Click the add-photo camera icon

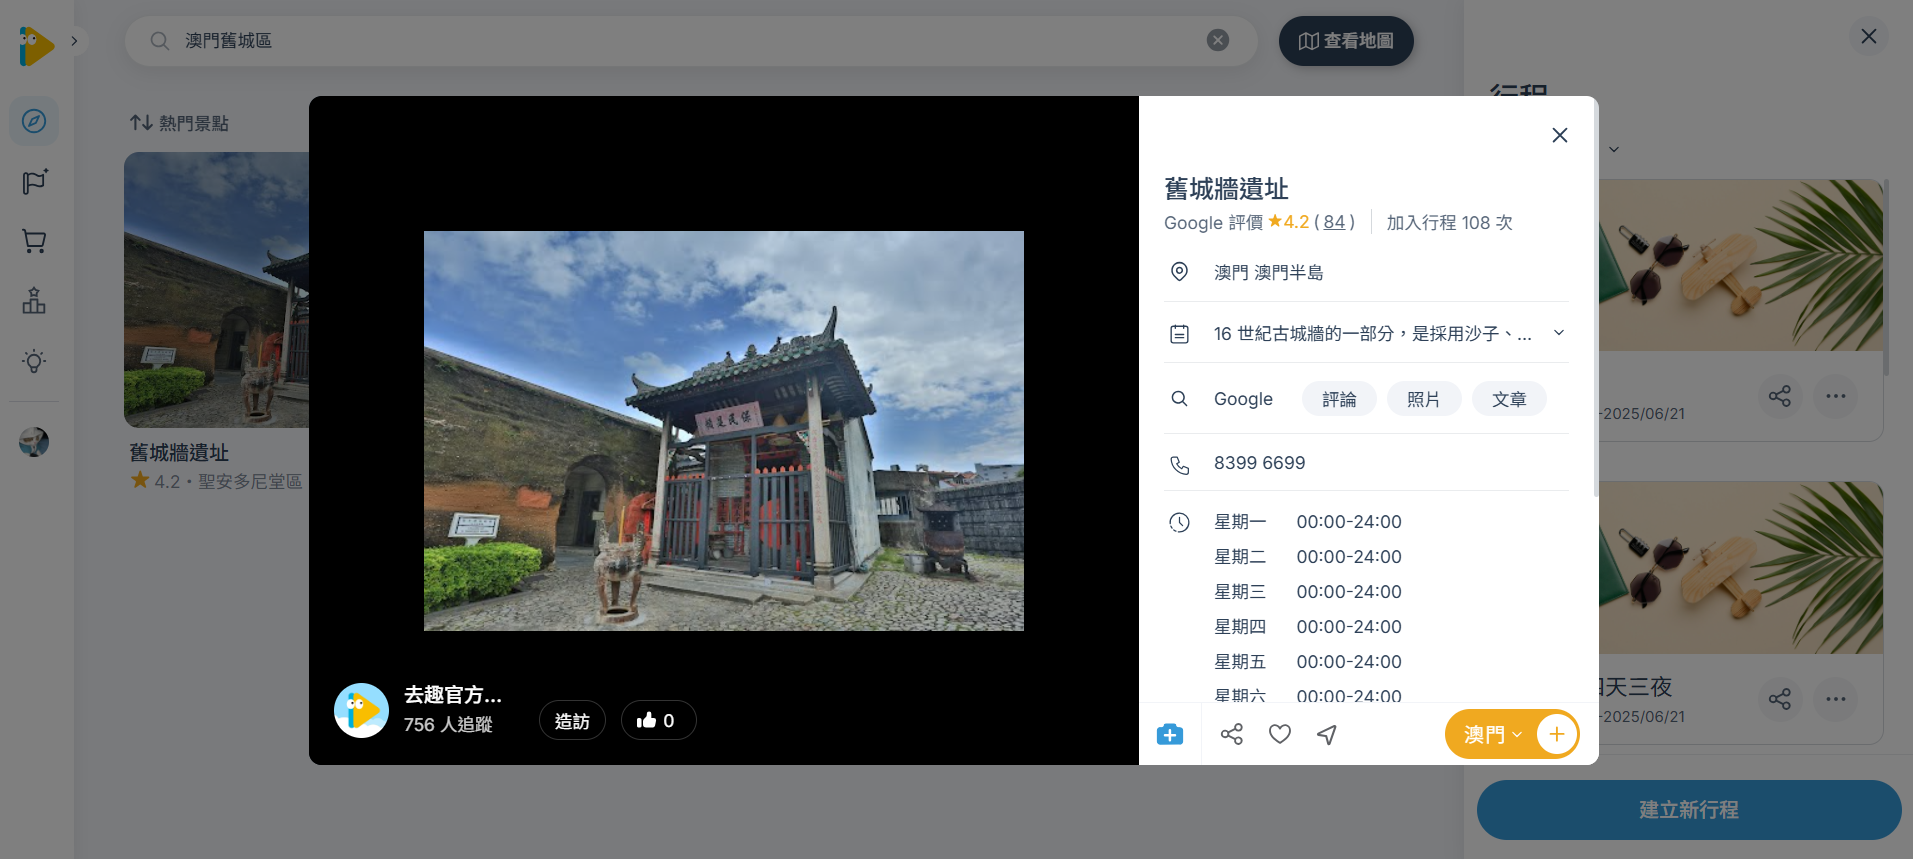pyautogui.click(x=1170, y=735)
